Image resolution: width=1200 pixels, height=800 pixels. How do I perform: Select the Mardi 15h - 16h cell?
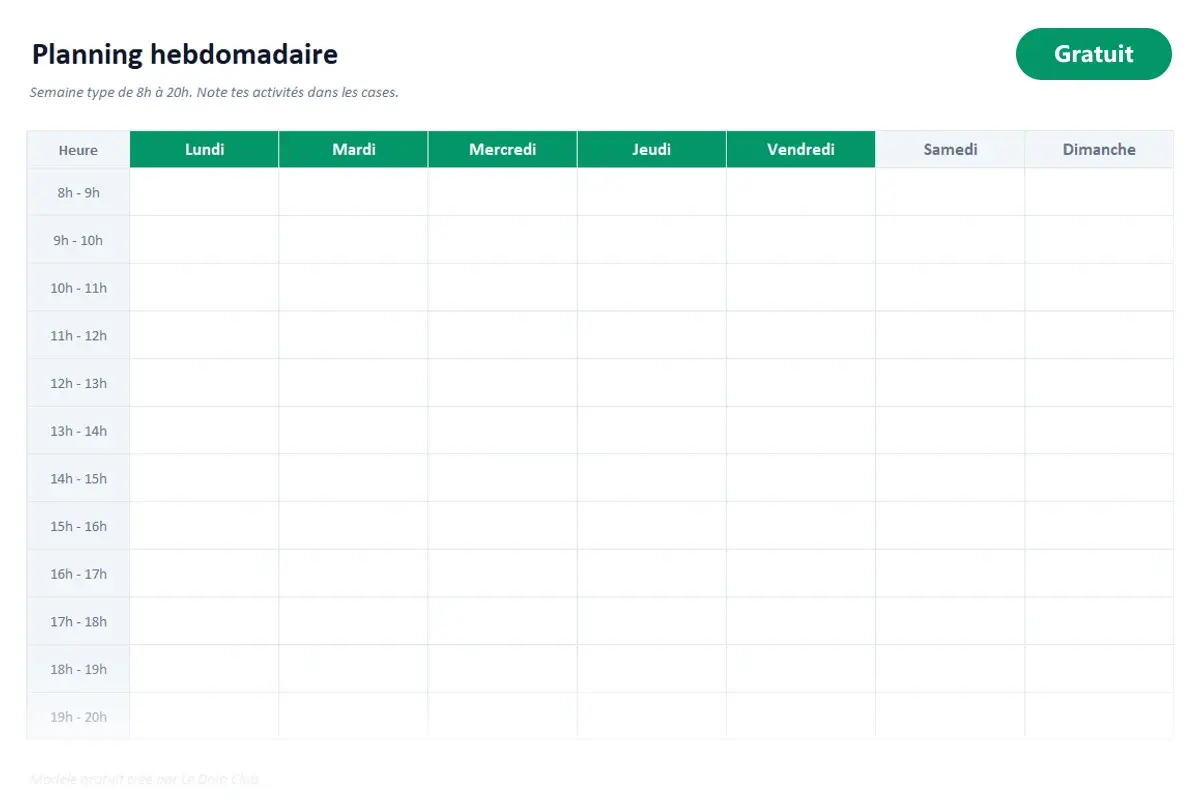point(353,526)
